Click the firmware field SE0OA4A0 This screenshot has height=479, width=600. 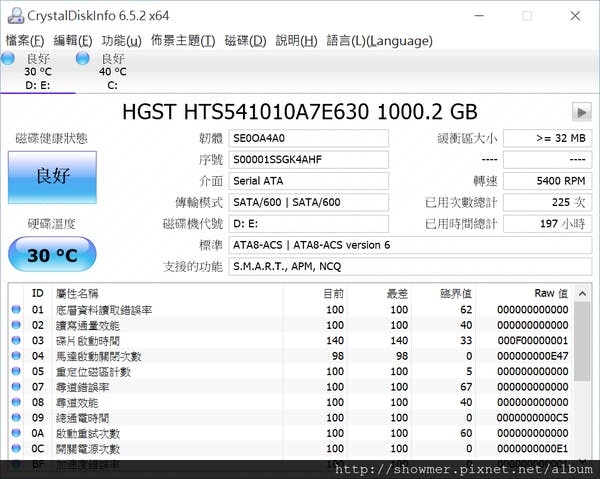pos(308,138)
